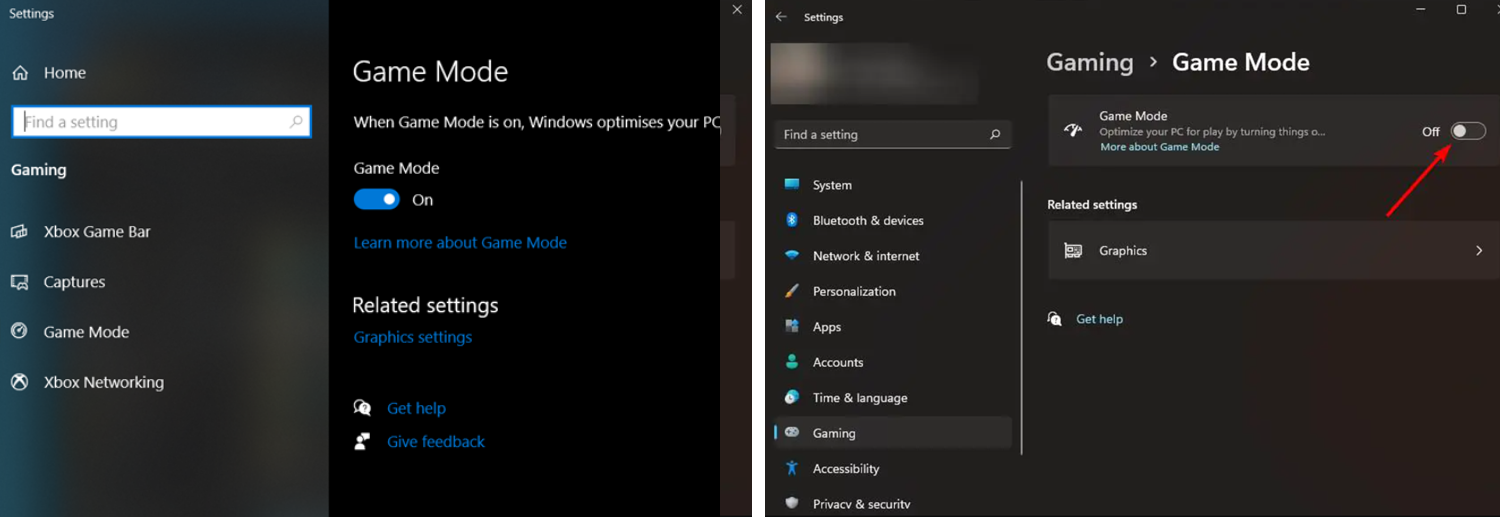Minimize the Windows 11 Settings window
The height and width of the screenshot is (517, 1500).
pos(1421,9)
